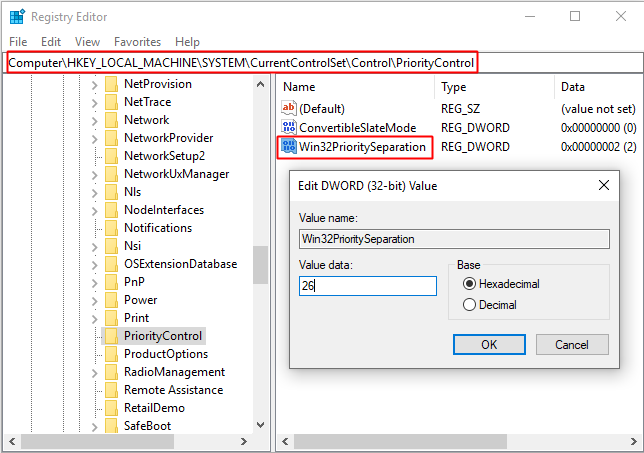
Task: Open the Edit menu
Action: 51,42
